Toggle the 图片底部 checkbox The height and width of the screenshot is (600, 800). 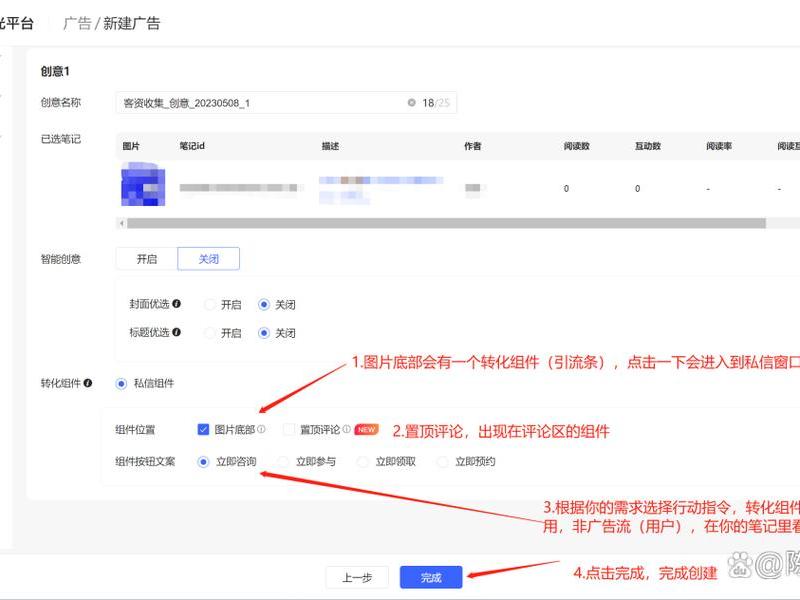[203, 430]
